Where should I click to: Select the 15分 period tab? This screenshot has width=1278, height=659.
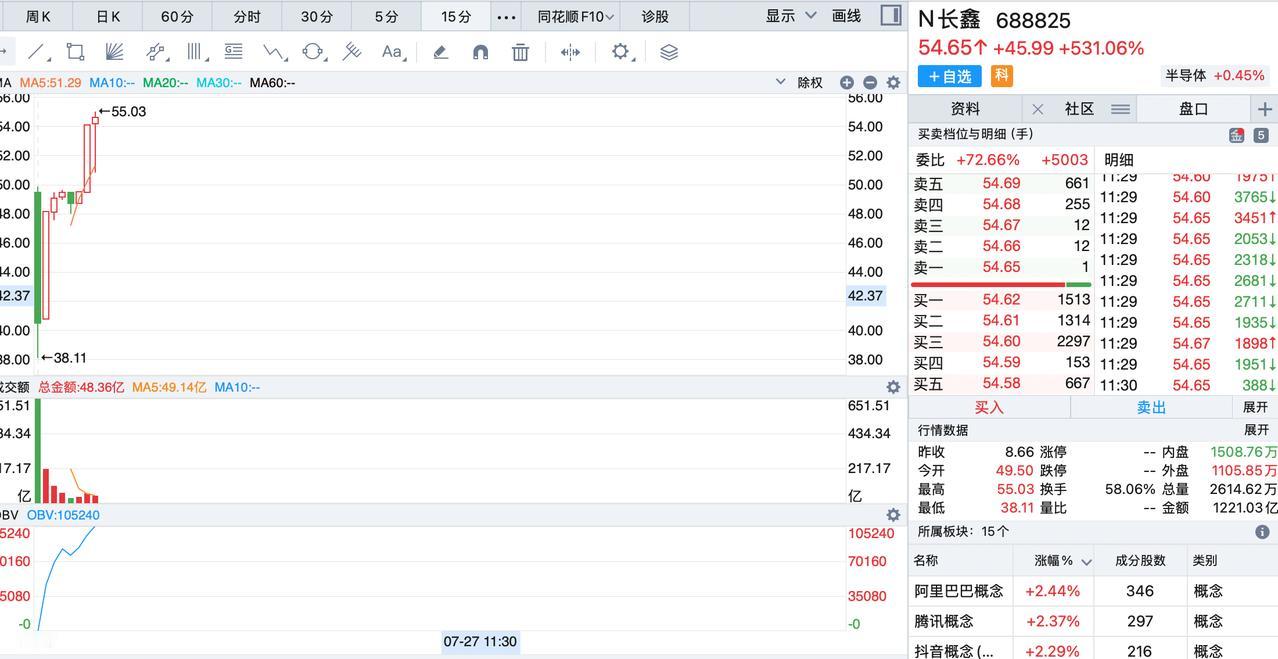pos(456,16)
